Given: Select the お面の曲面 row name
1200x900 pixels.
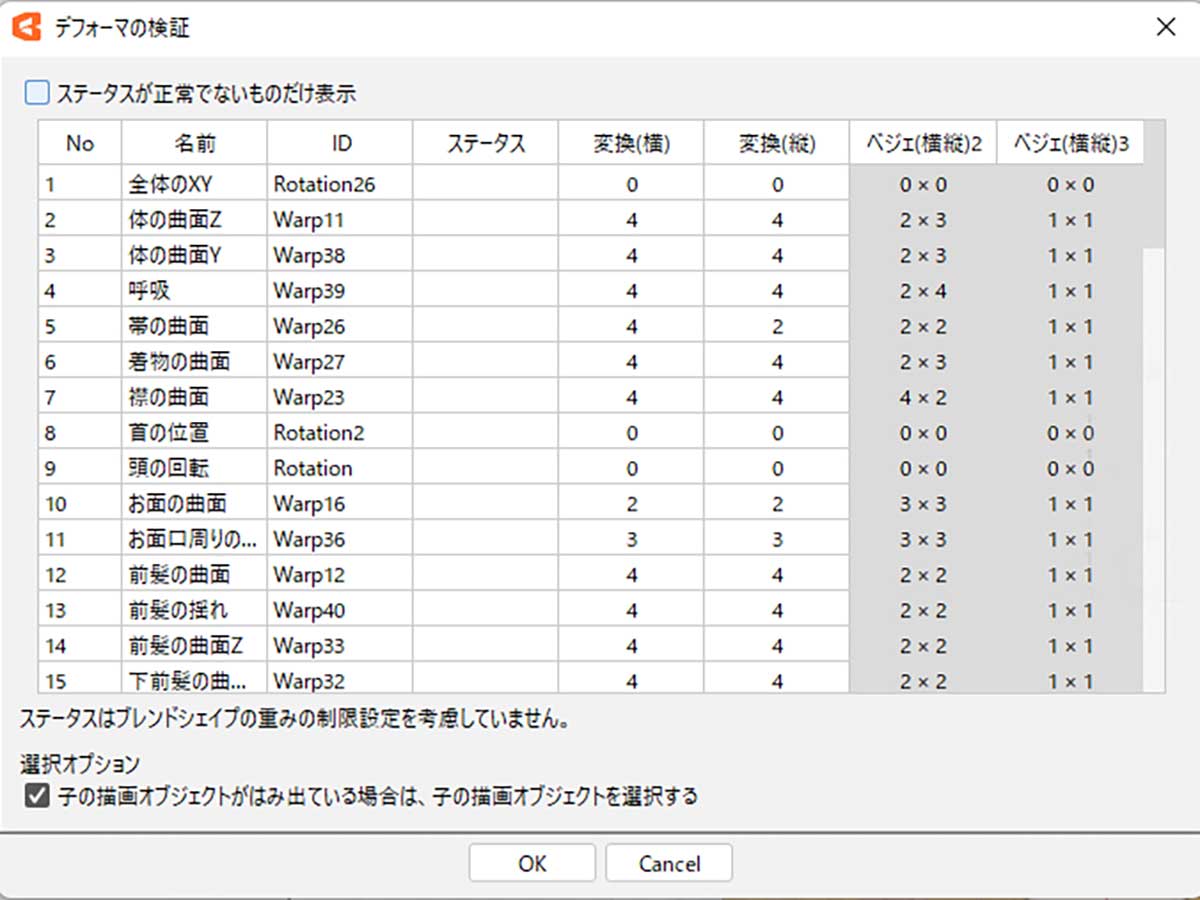Looking at the screenshot, I should tap(194, 504).
